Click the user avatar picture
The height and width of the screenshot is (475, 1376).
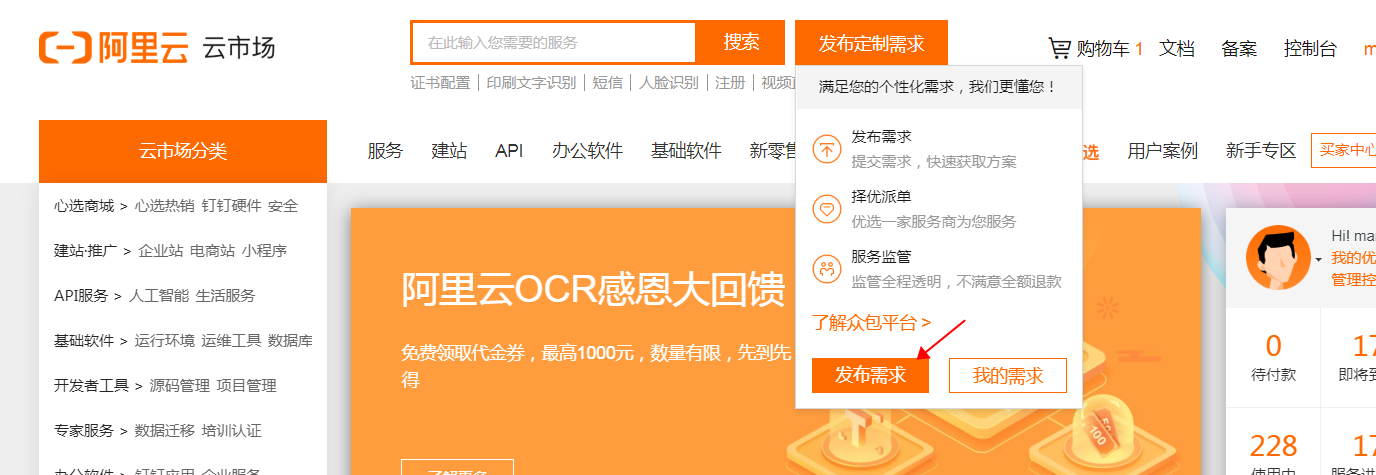(1278, 258)
